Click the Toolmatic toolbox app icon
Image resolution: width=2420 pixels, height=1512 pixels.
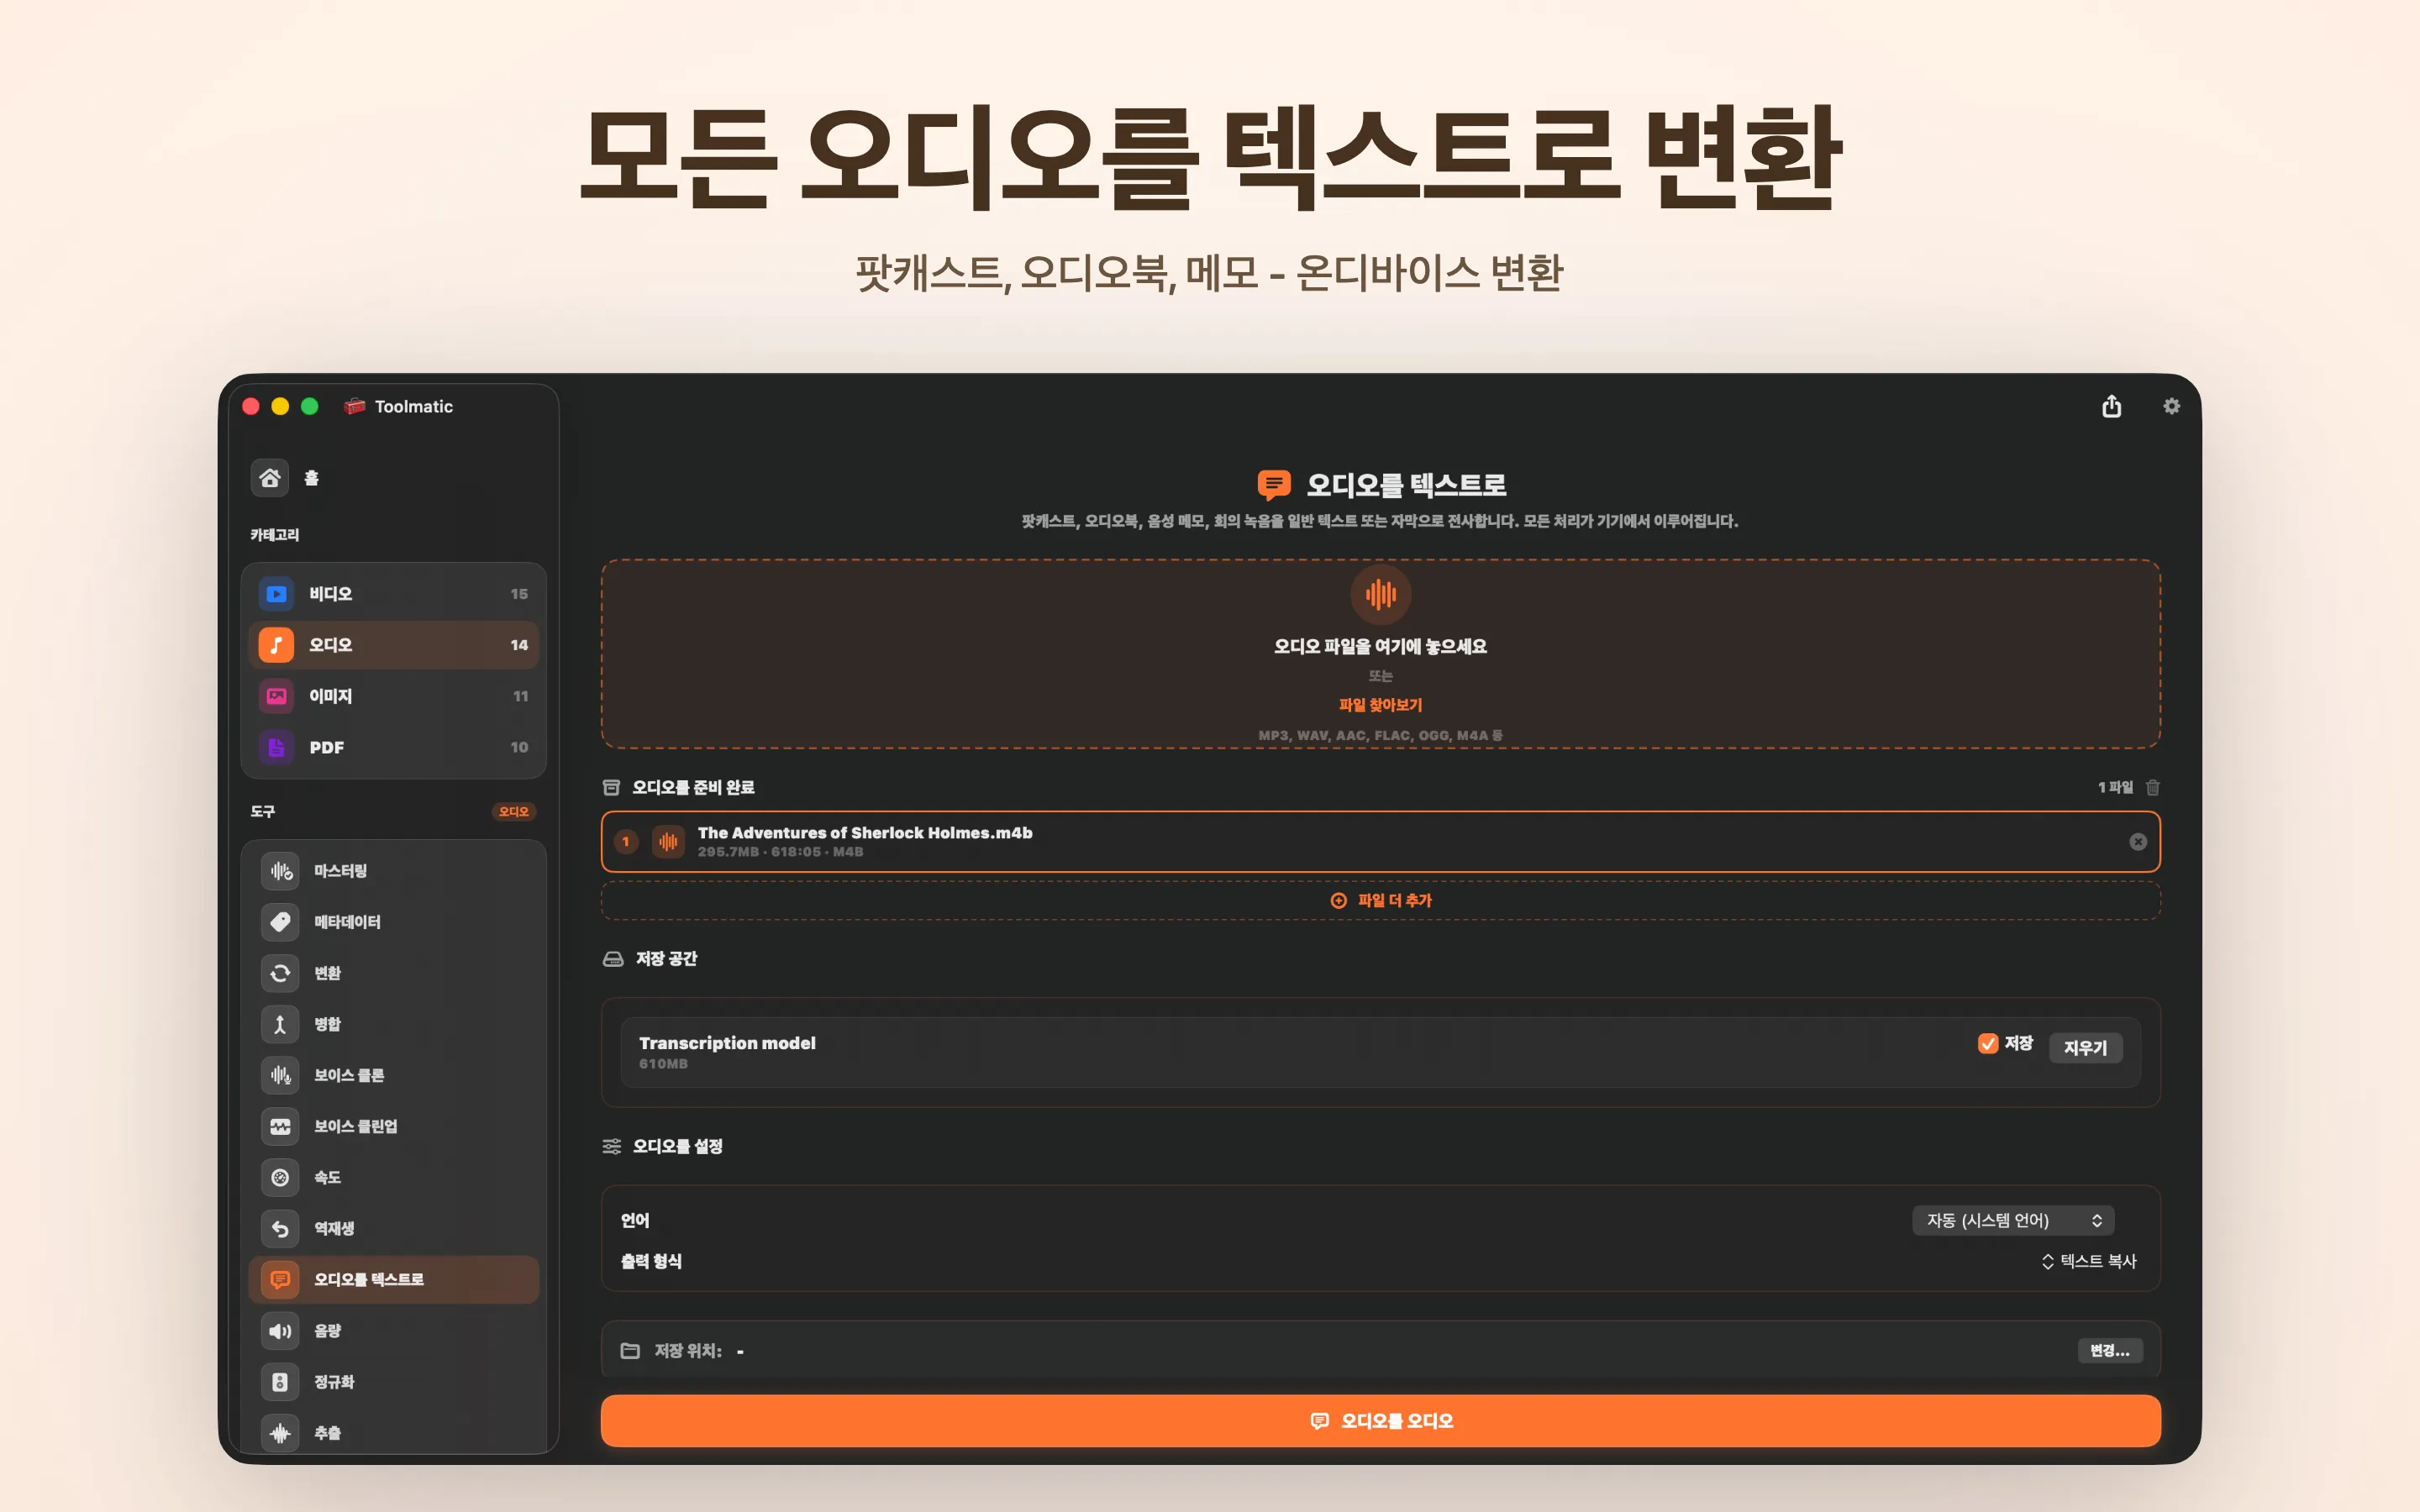[x=354, y=406]
